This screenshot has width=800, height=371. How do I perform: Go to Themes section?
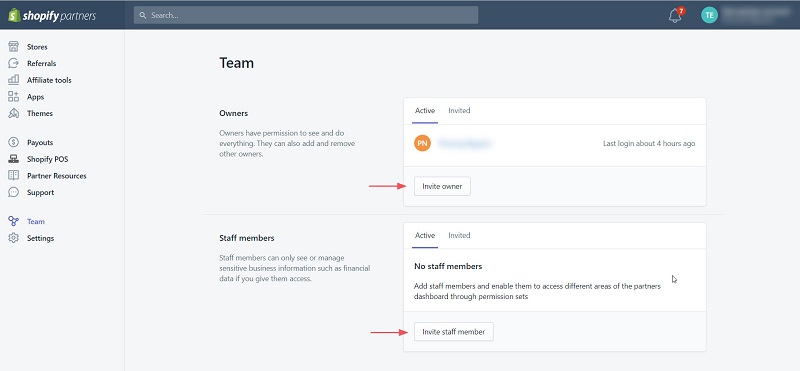[x=40, y=113]
